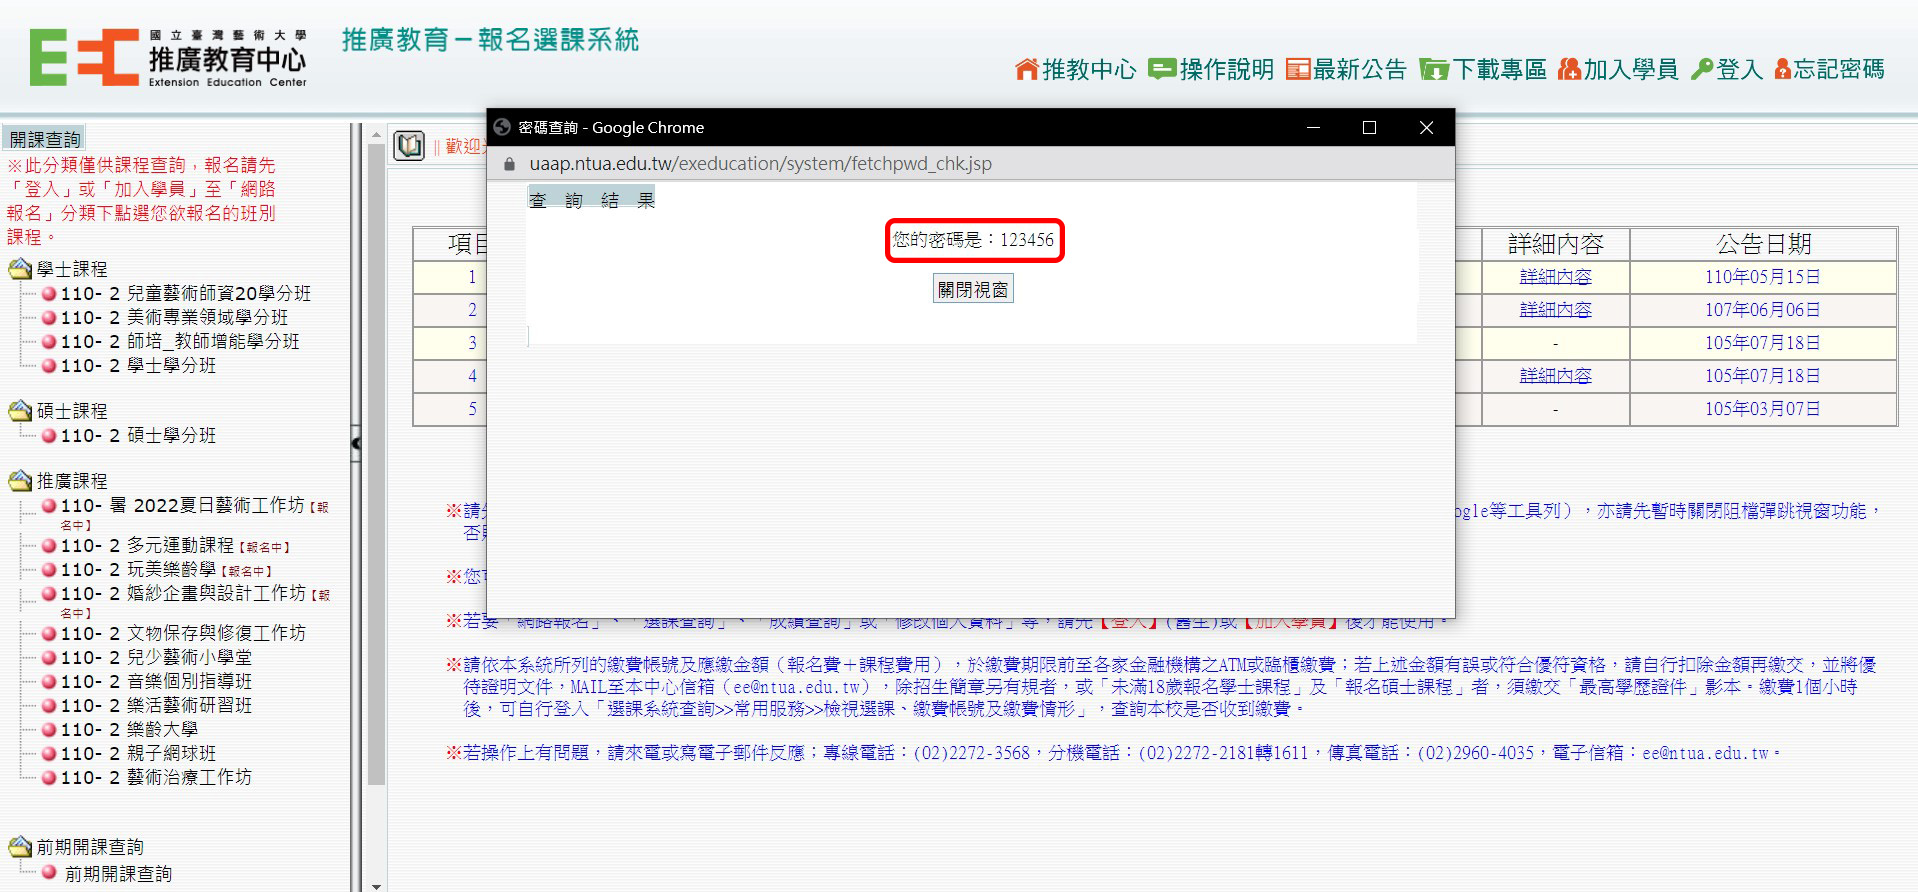Expand the 學士課程 folder

pos(20,269)
